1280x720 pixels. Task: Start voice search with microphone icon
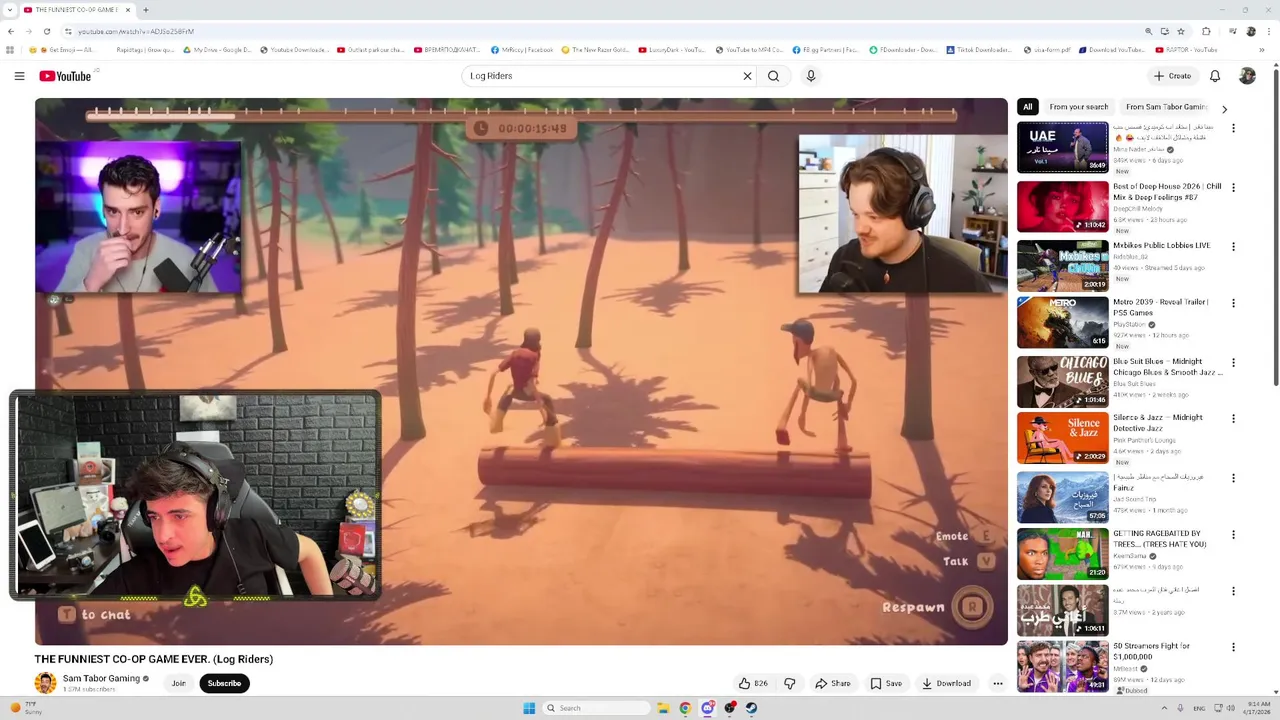[x=811, y=76]
